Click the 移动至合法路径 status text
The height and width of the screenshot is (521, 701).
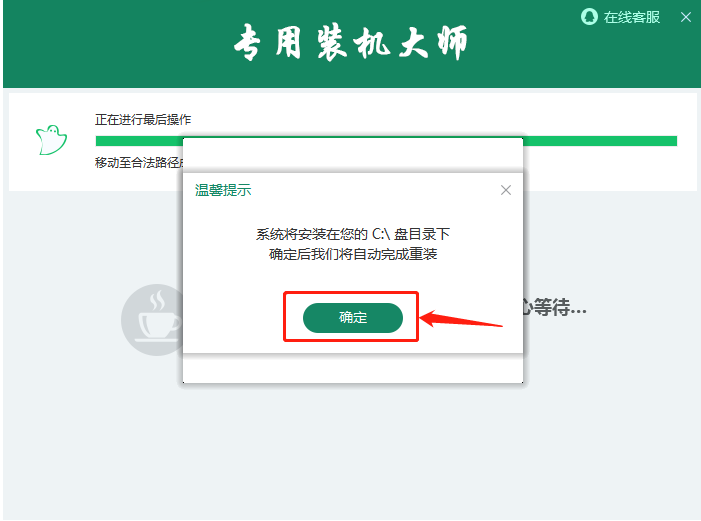139,162
